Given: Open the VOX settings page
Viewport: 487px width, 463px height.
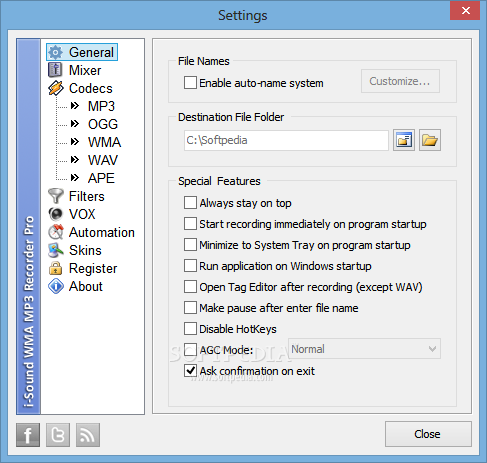Looking at the screenshot, I should 82,214.
